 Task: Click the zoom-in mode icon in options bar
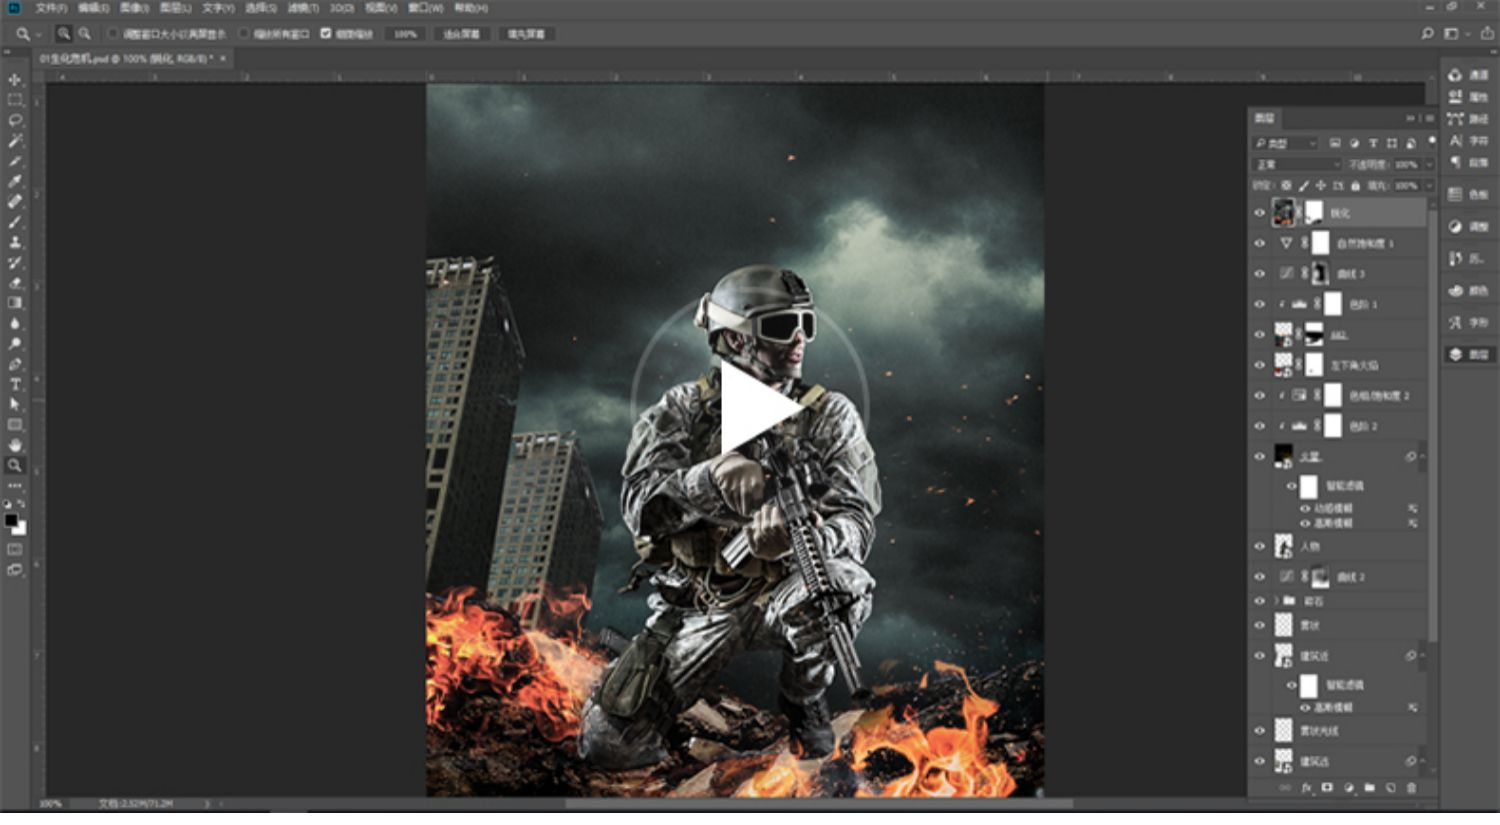tap(64, 34)
